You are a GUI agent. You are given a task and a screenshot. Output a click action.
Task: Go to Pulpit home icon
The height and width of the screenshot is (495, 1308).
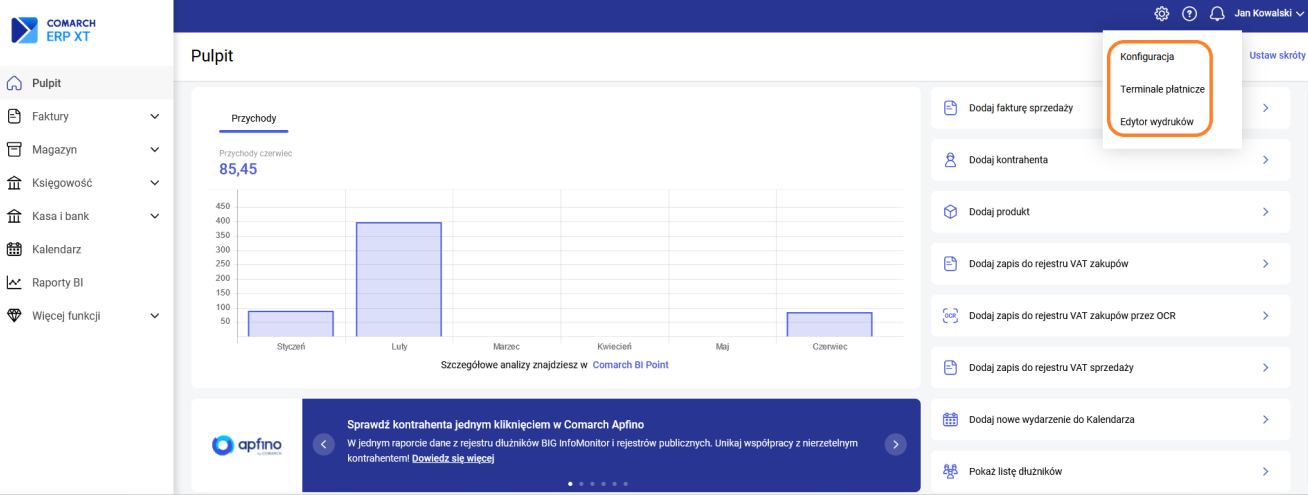pos(14,83)
